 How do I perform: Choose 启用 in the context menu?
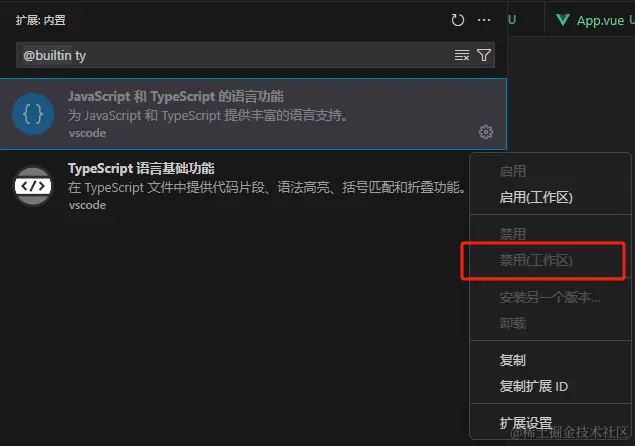pos(513,171)
